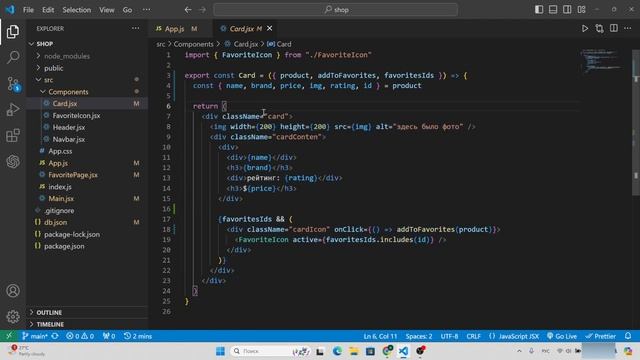Image resolution: width=640 pixels, height=360 pixels.
Task: Click the editor minimap
Action: [603, 61]
